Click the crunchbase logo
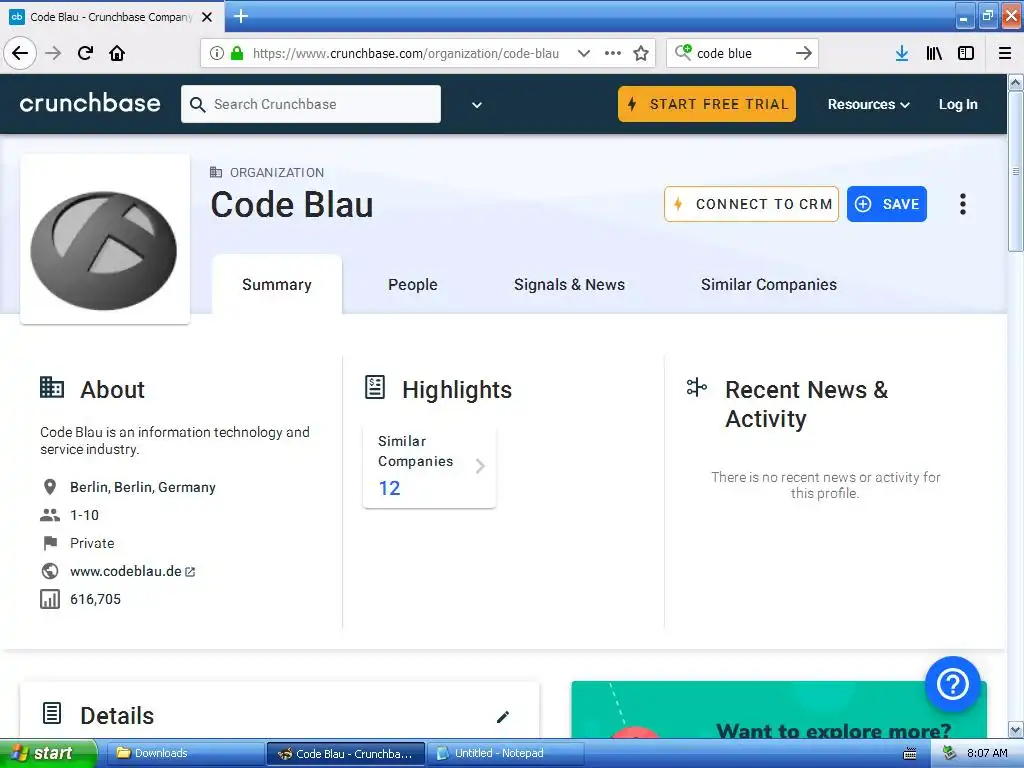 90,103
